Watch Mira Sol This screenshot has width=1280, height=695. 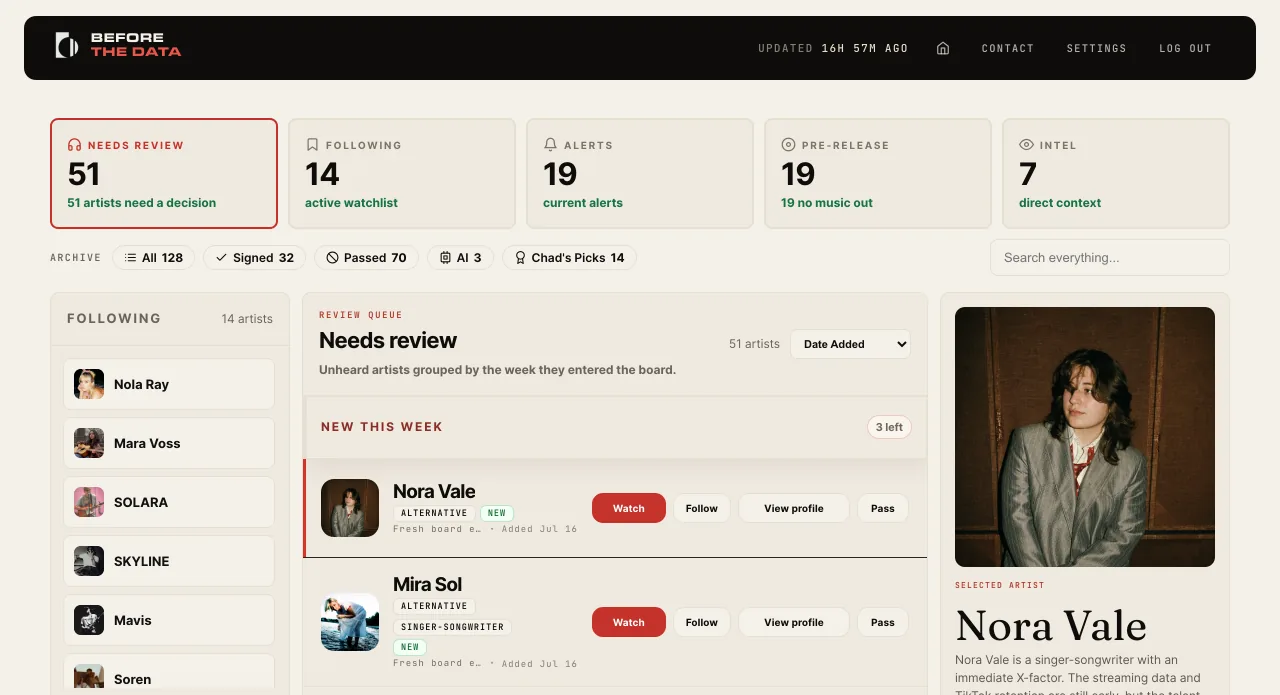click(x=629, y=622)
